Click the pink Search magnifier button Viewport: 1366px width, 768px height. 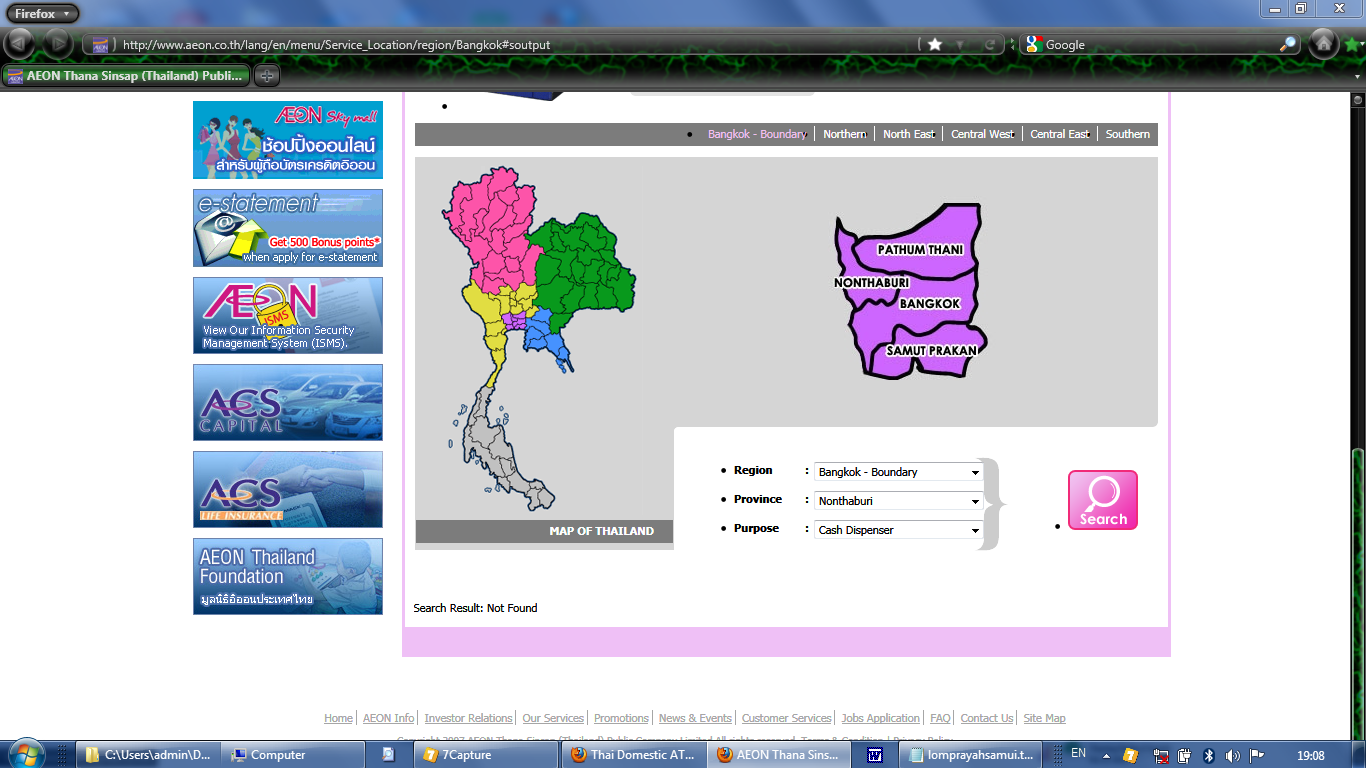(1103, 500)
